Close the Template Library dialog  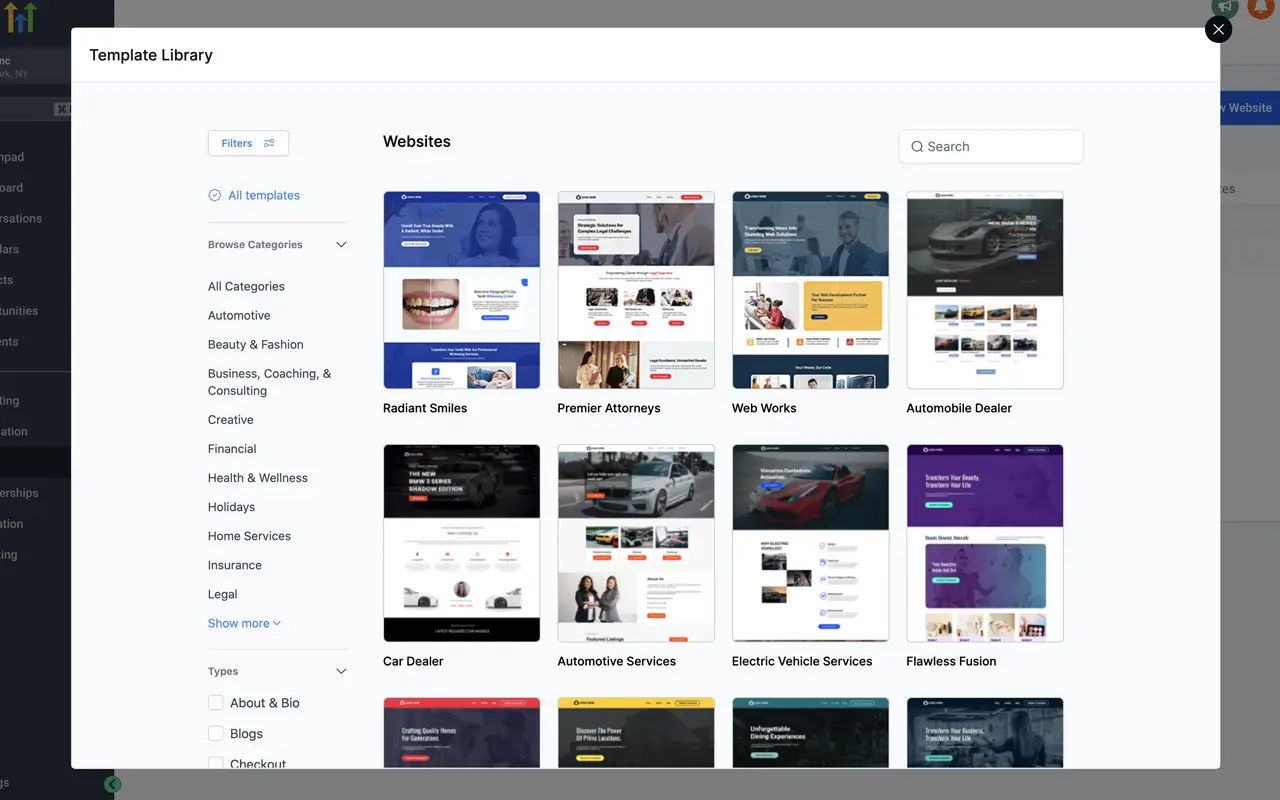1218,29
